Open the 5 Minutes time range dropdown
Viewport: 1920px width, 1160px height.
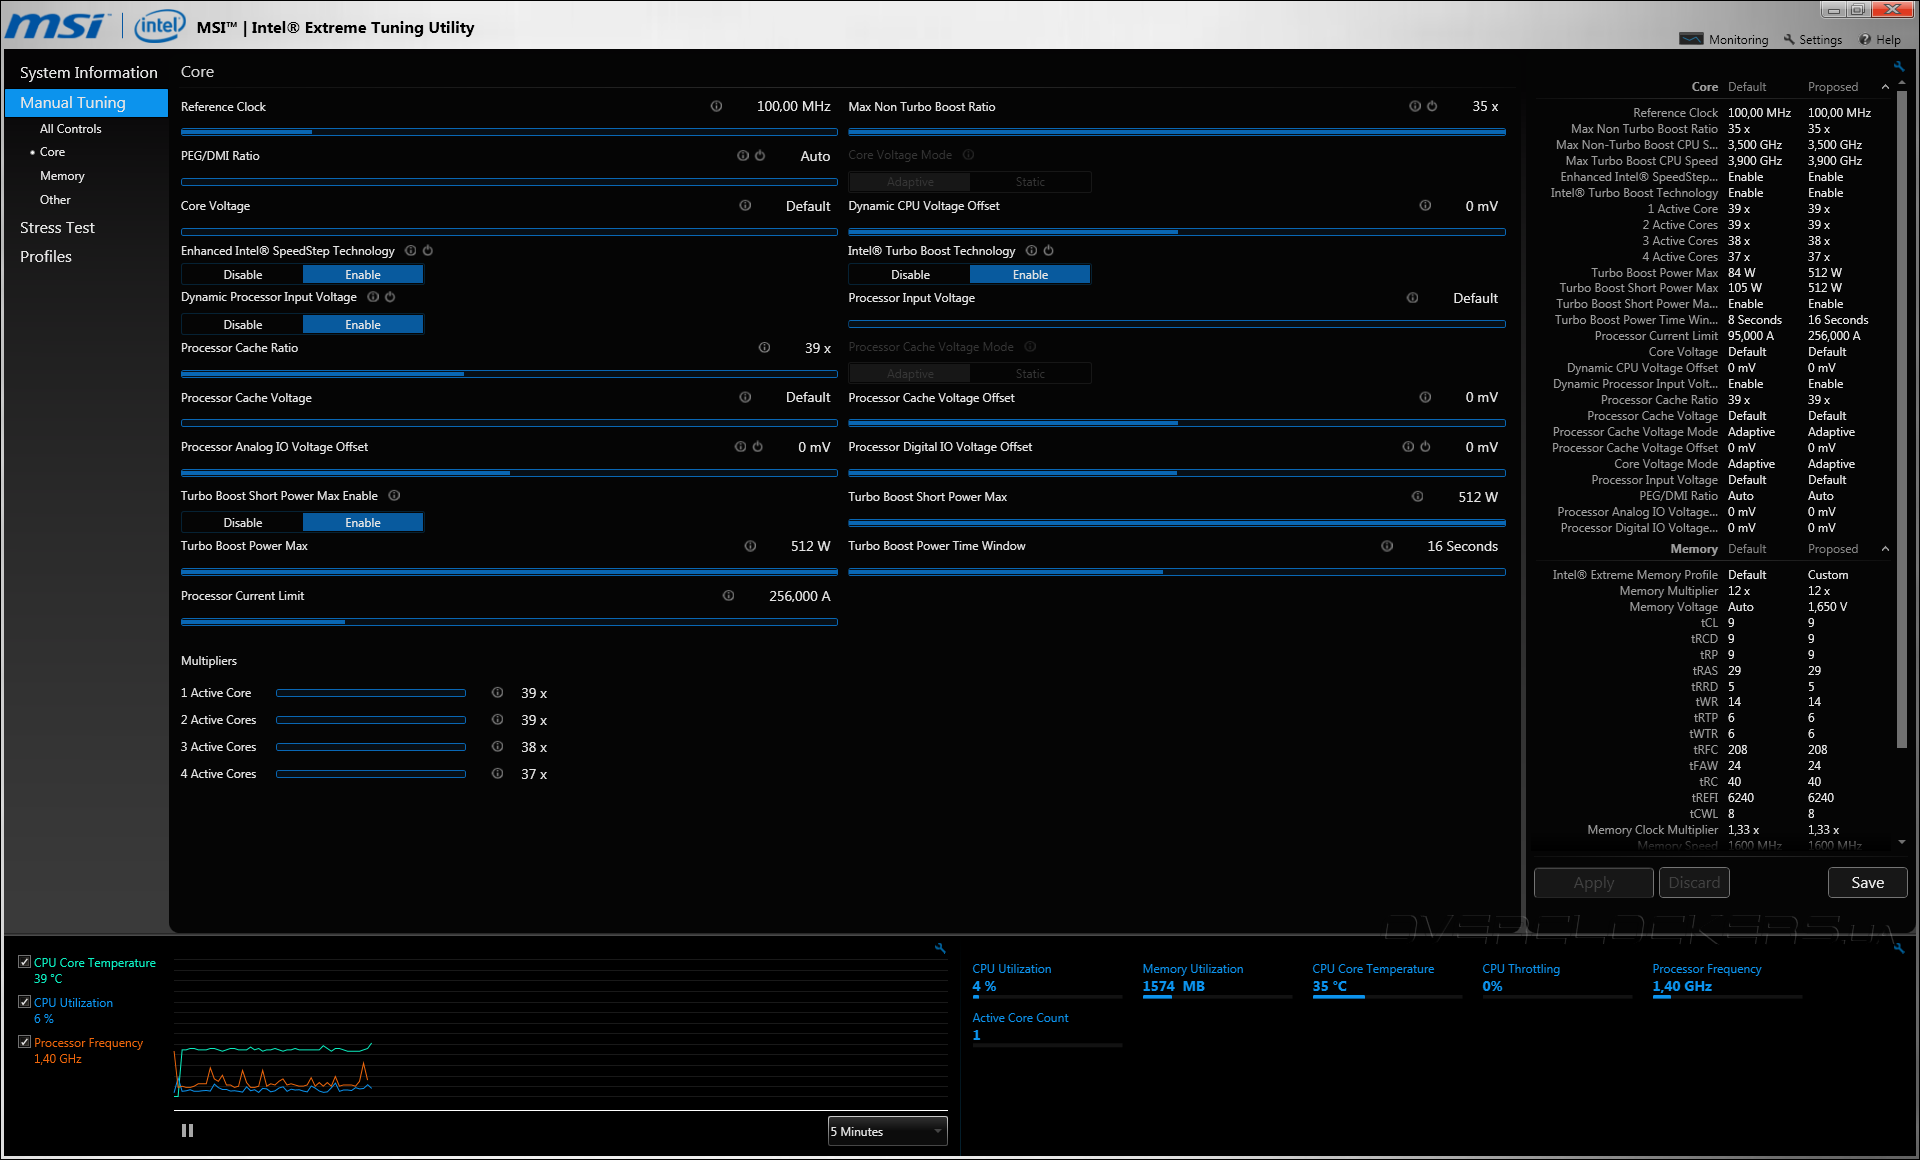[x=887, y=1132]
